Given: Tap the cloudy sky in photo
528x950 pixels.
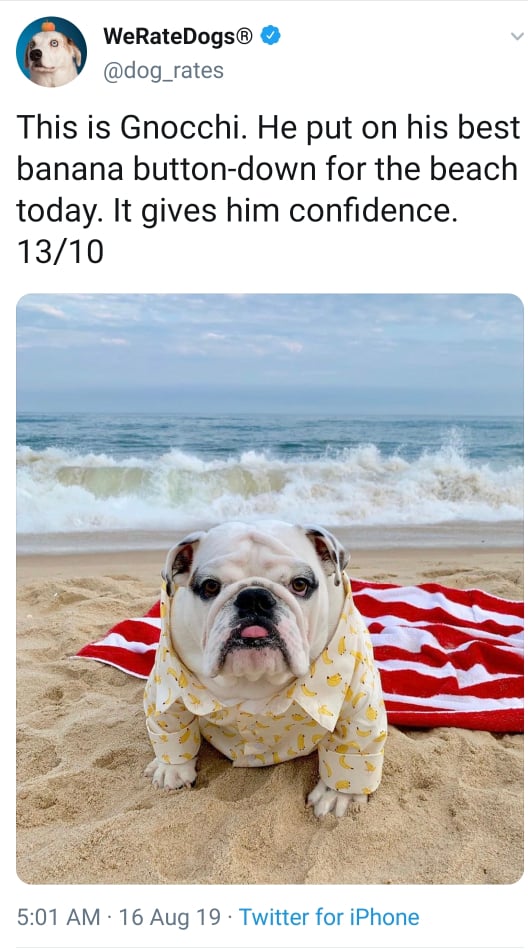Looking at the screenshot, I should 270,351.
